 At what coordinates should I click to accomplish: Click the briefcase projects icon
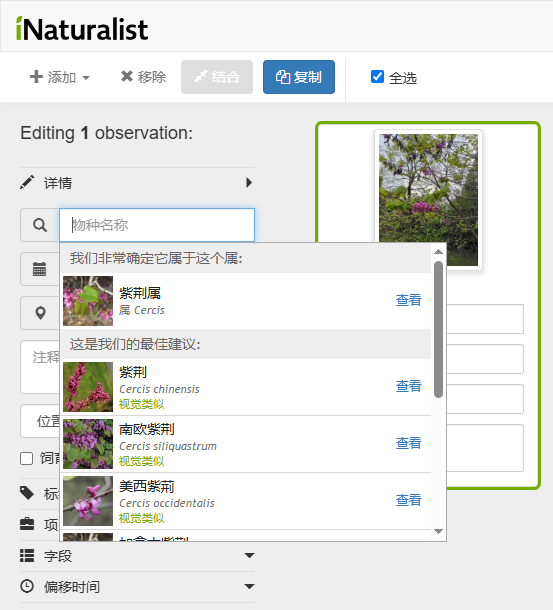click(27, 524)
